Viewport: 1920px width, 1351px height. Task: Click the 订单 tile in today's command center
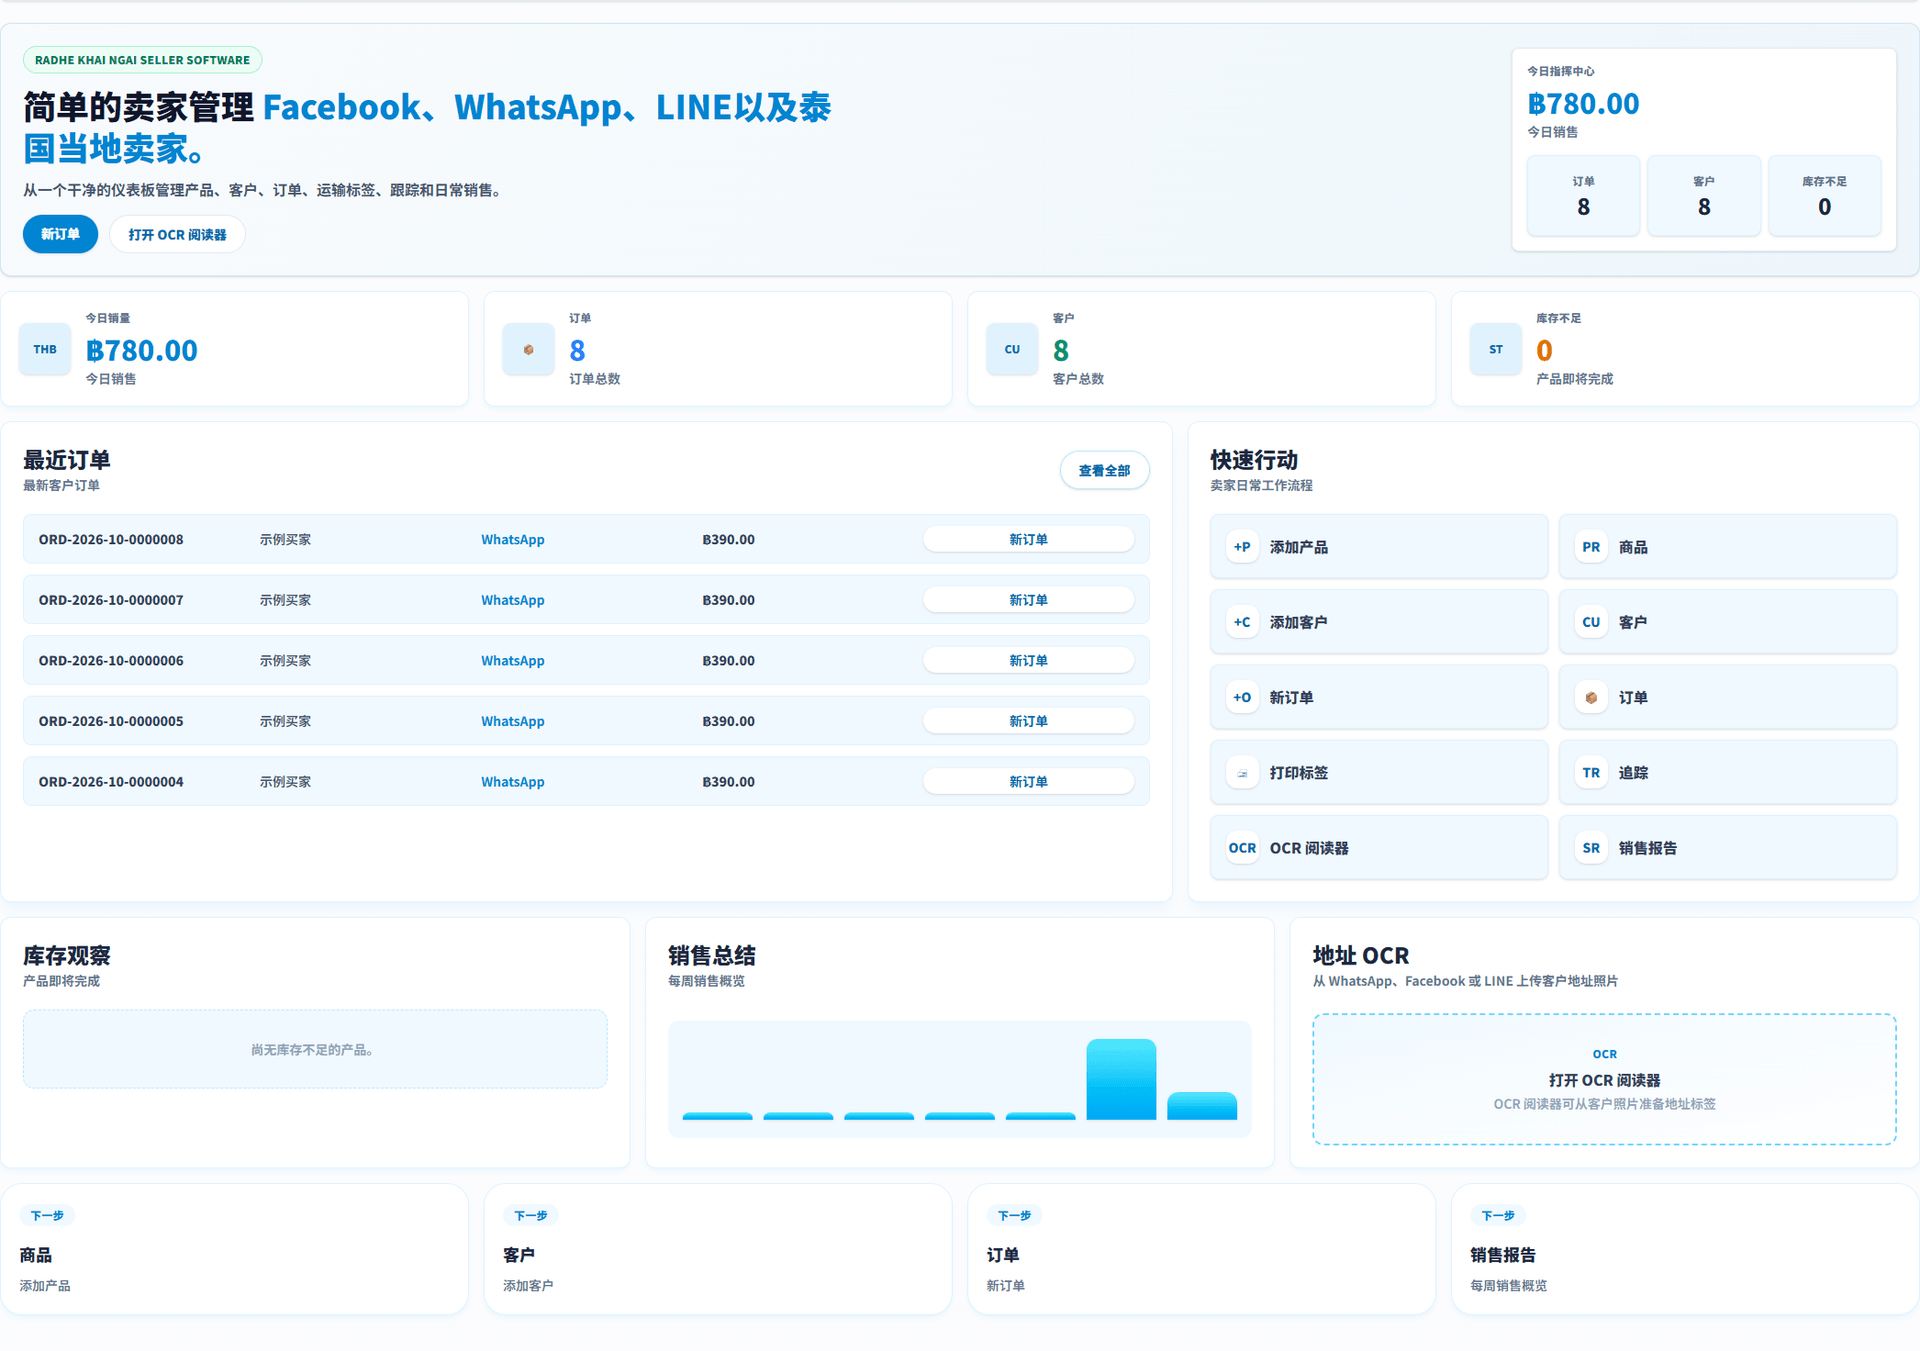(x=1583, y=196)
